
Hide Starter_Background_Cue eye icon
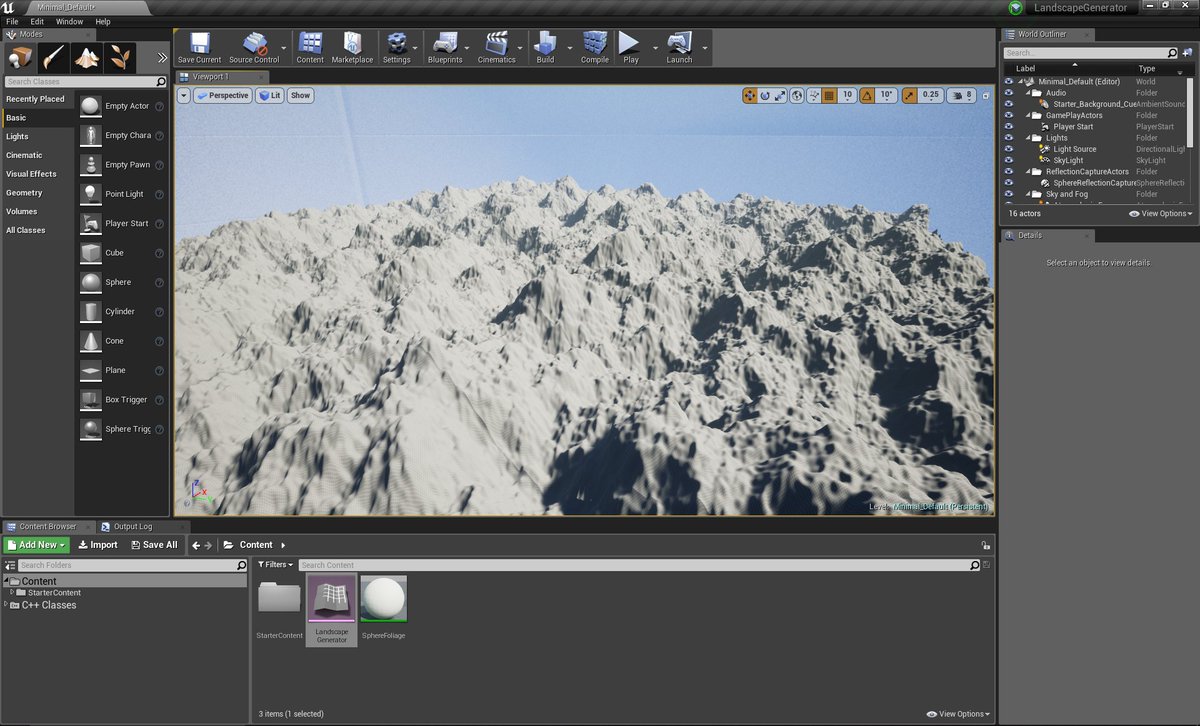(x=1009, y=103)
